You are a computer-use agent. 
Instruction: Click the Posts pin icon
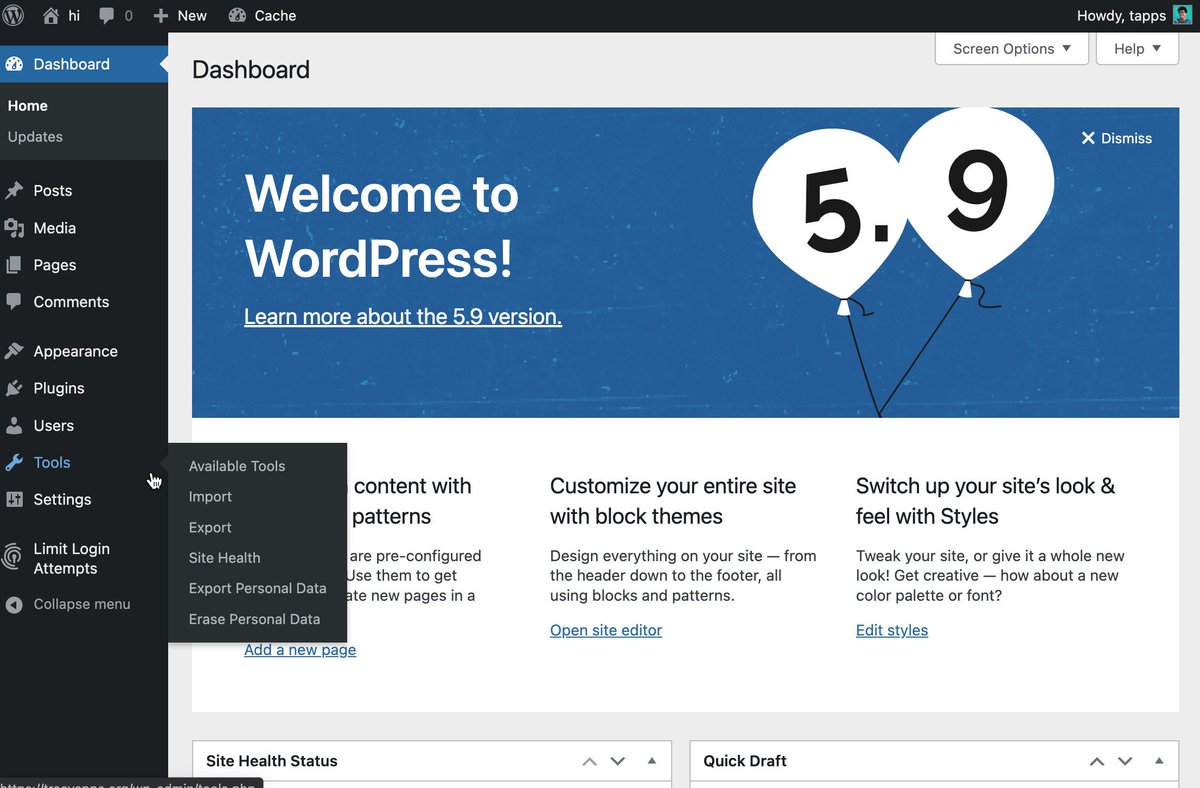click(14, 190)
